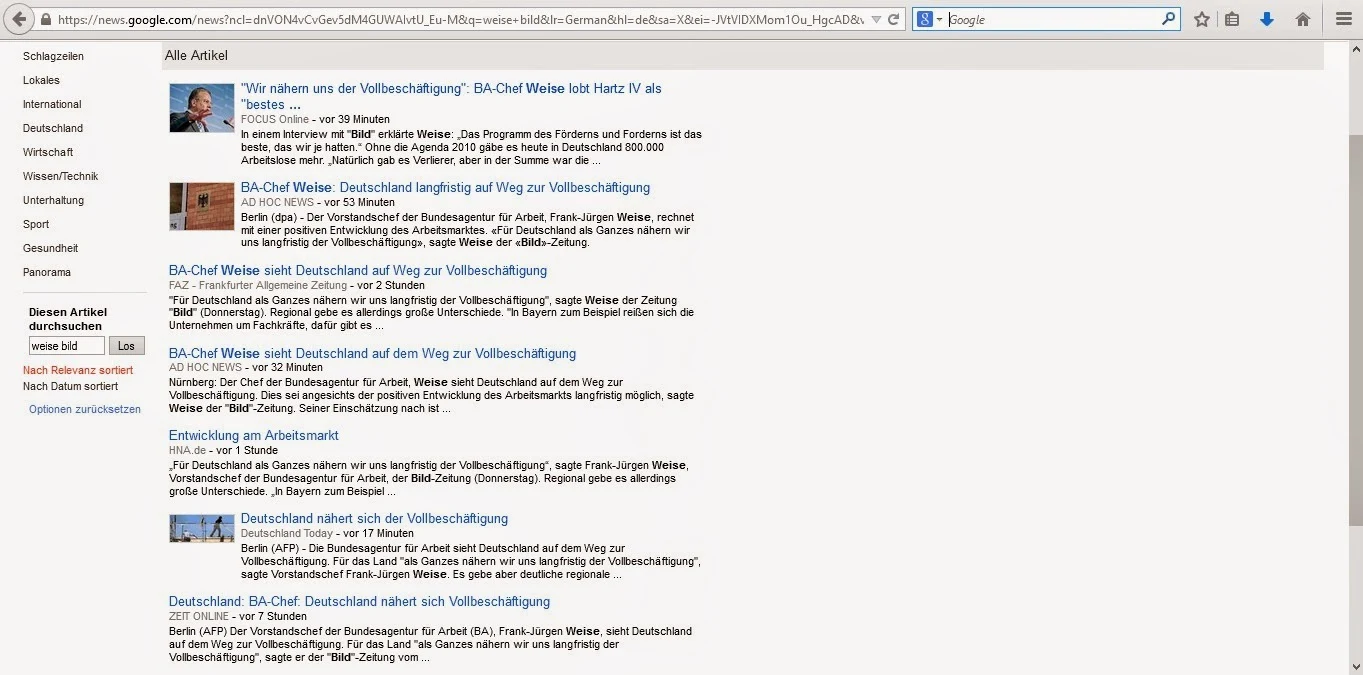Click the Los button
This screenshot has height=675, width=1363.
pyautogui.click(x=127, y=346)
